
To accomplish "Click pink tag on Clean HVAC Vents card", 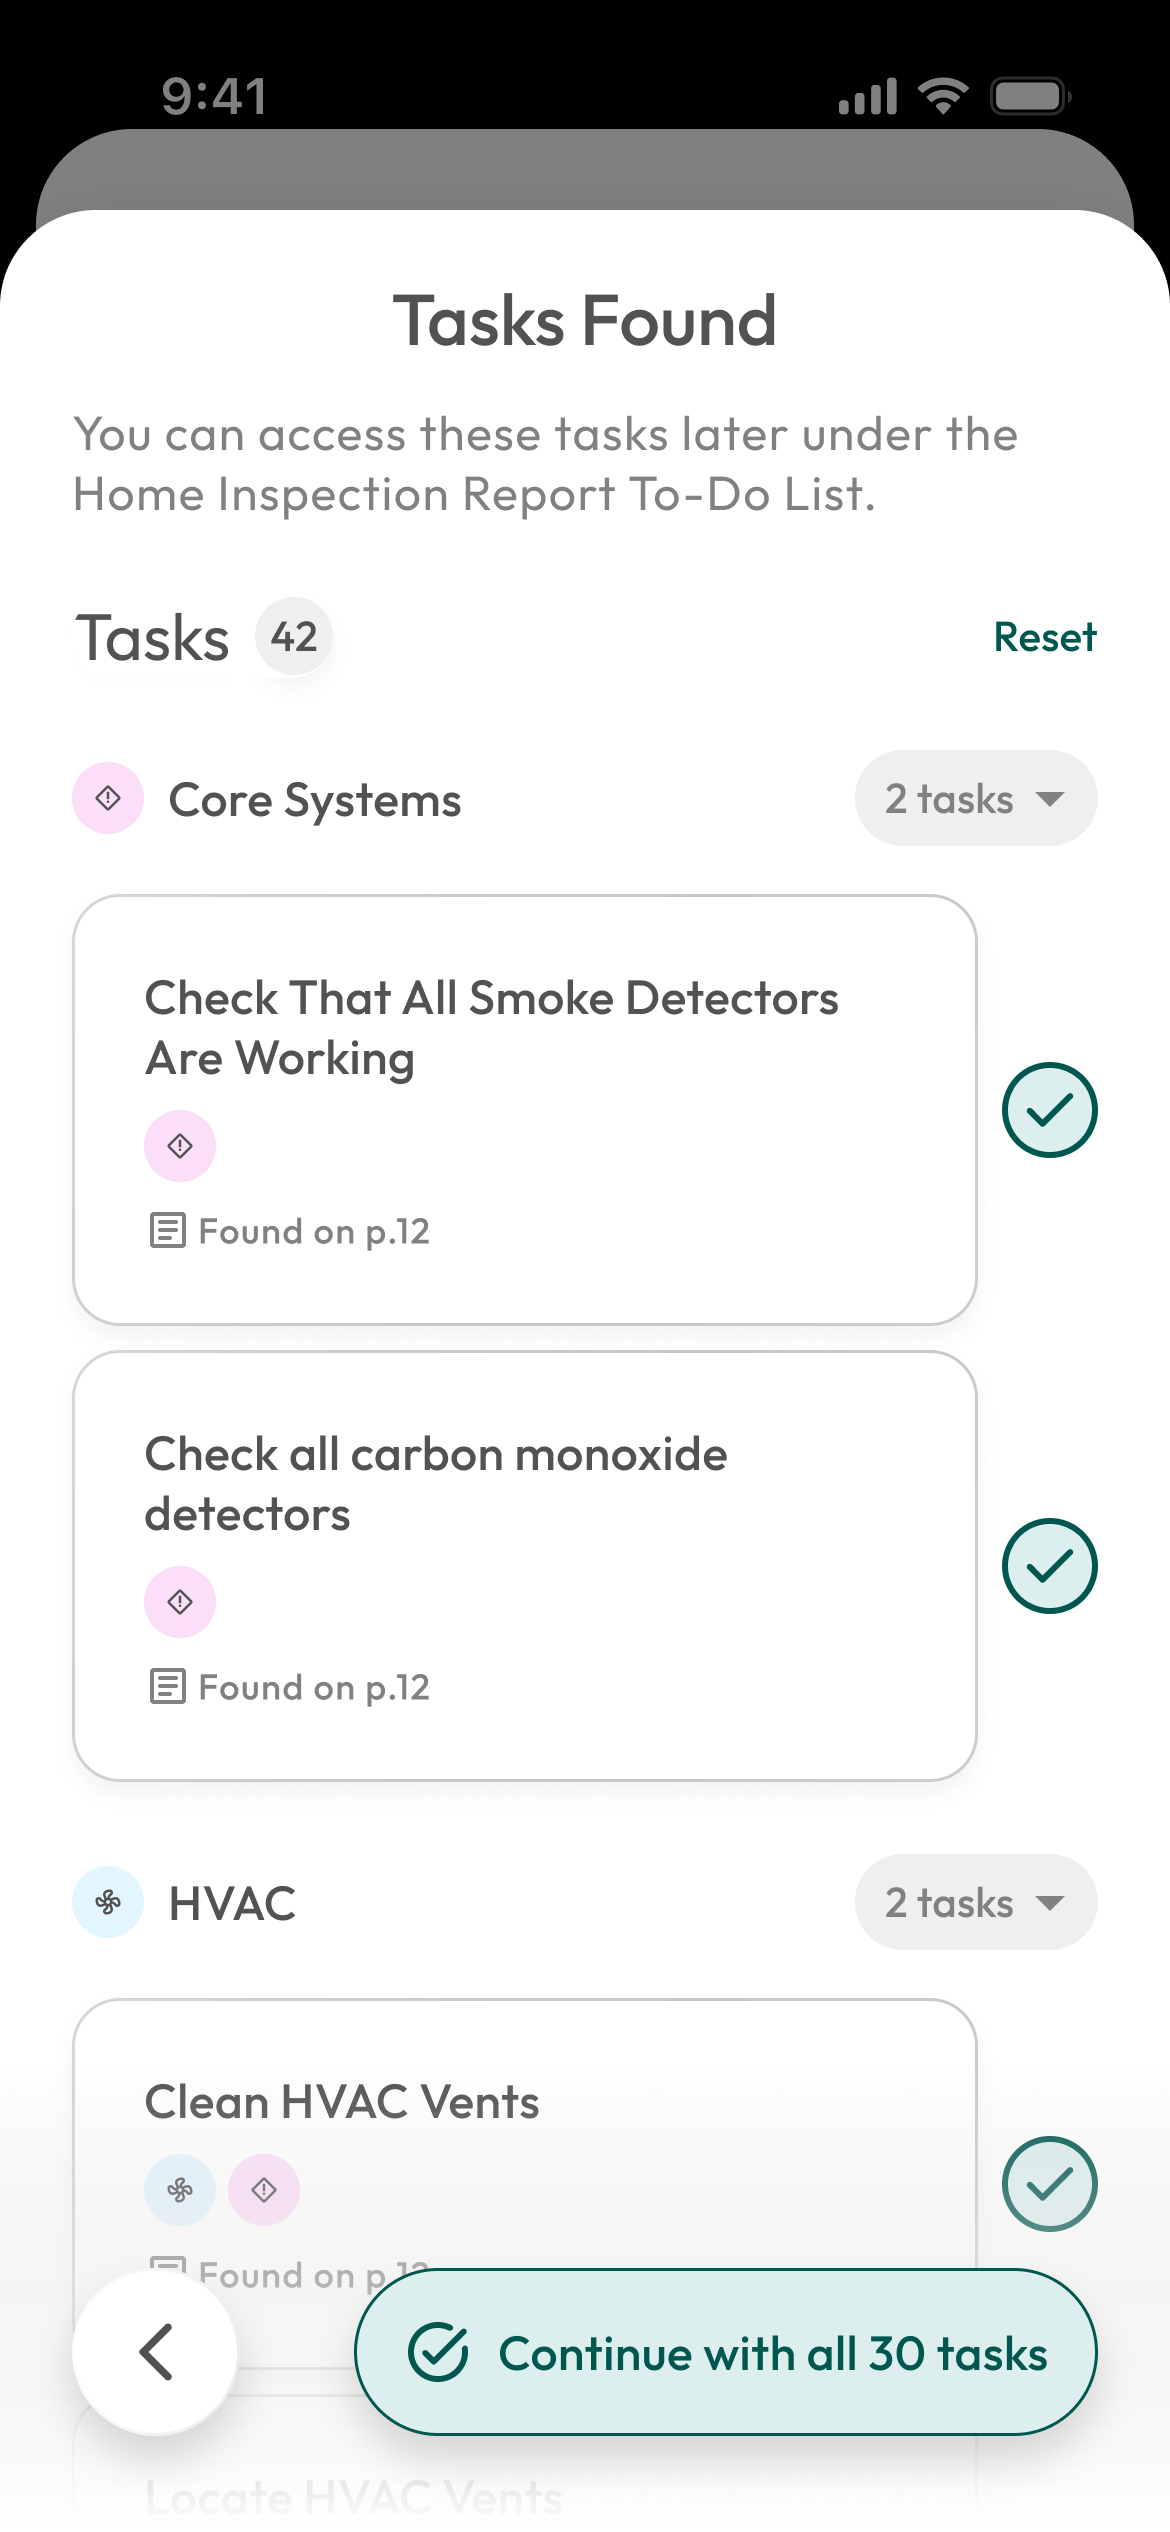I will tap(264, 2190).
